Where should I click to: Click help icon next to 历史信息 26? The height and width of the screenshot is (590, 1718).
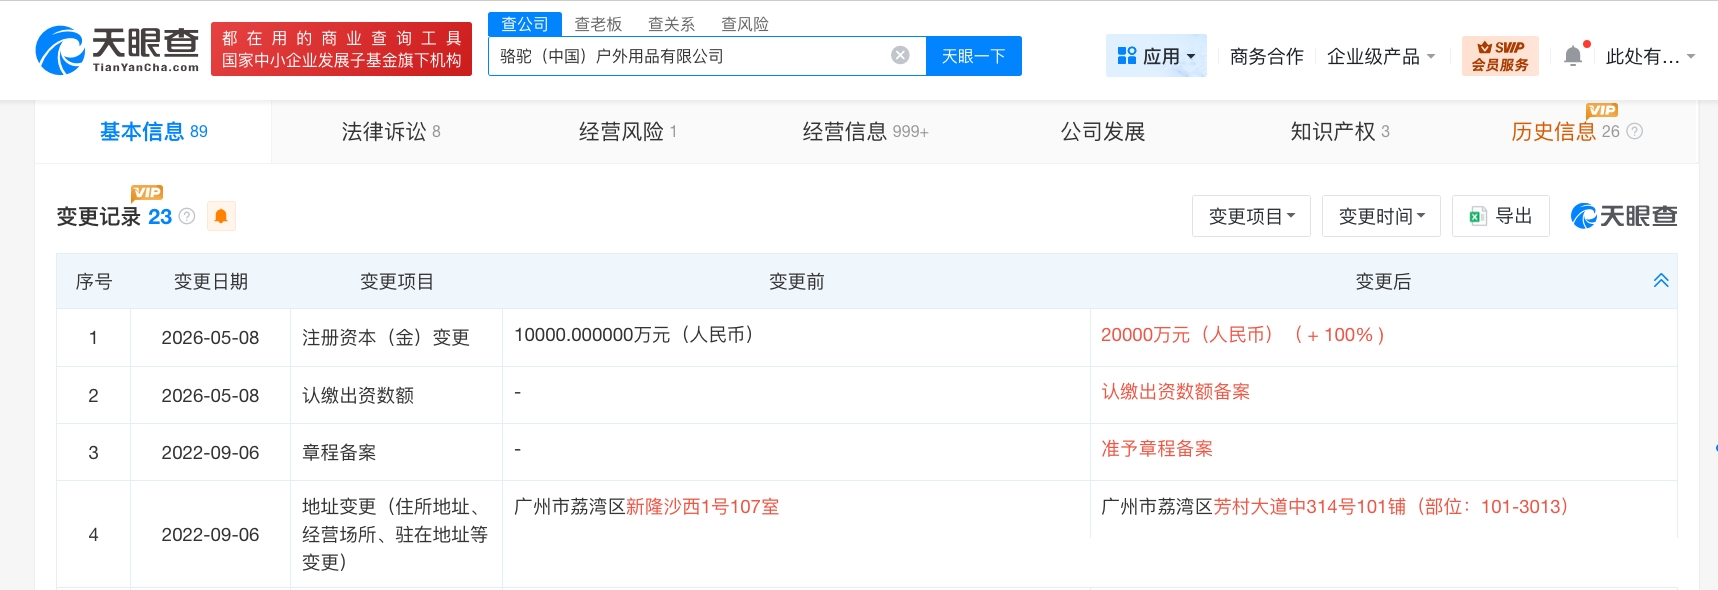(x=1635, y=131)
